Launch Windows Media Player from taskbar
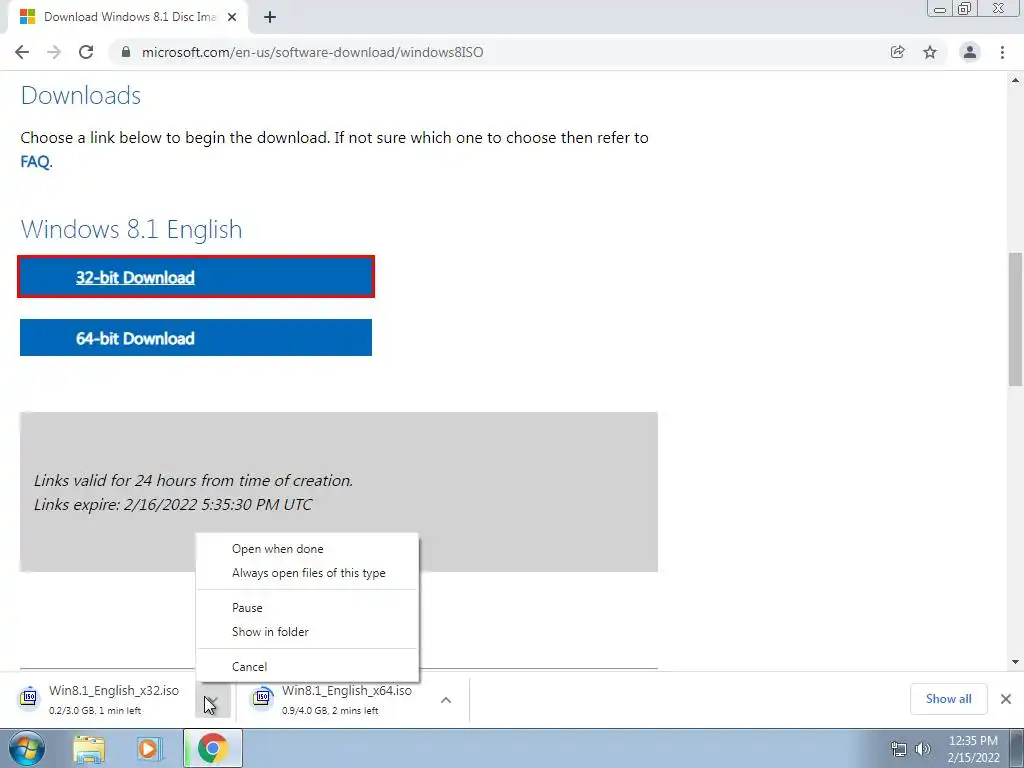Viewport: 1024px width, 768px height. pos(148,749)
